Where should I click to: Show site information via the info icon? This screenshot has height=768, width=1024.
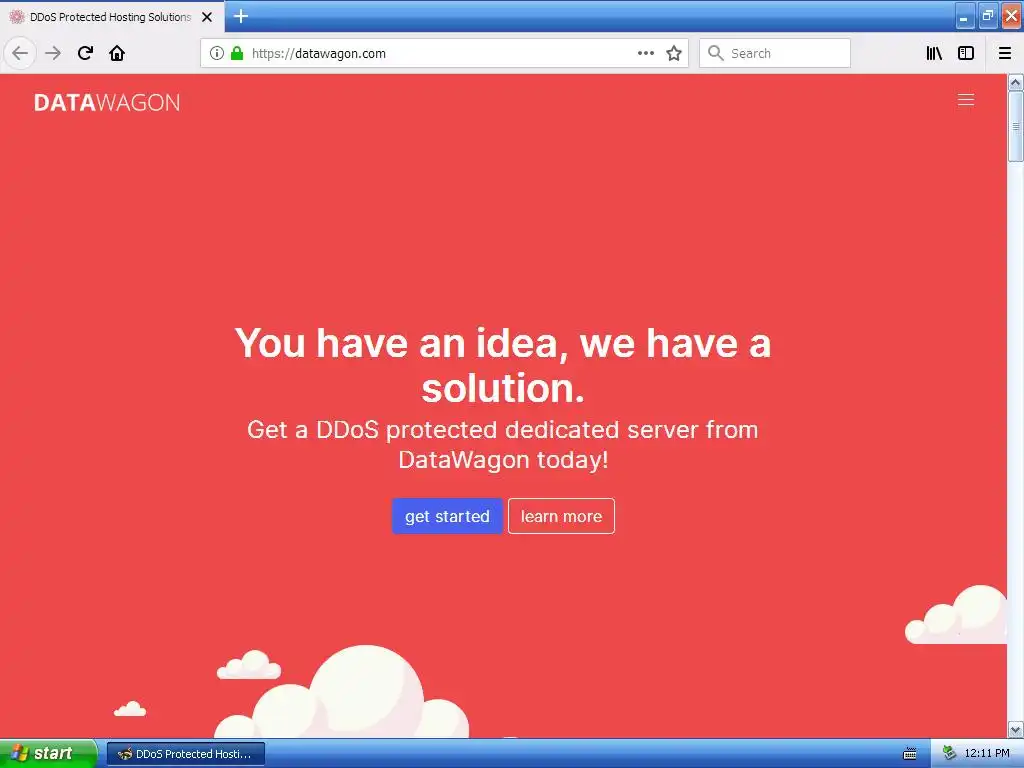click(x=217, y=53)
